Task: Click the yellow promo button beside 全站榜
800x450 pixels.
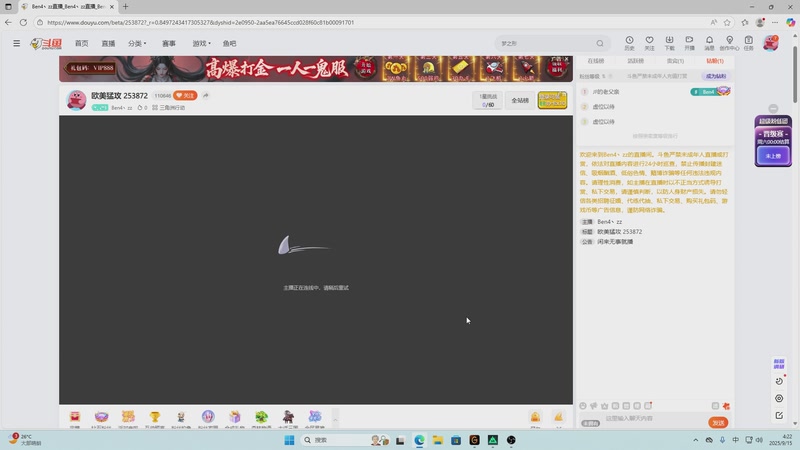Action: [x=552, y=100]
